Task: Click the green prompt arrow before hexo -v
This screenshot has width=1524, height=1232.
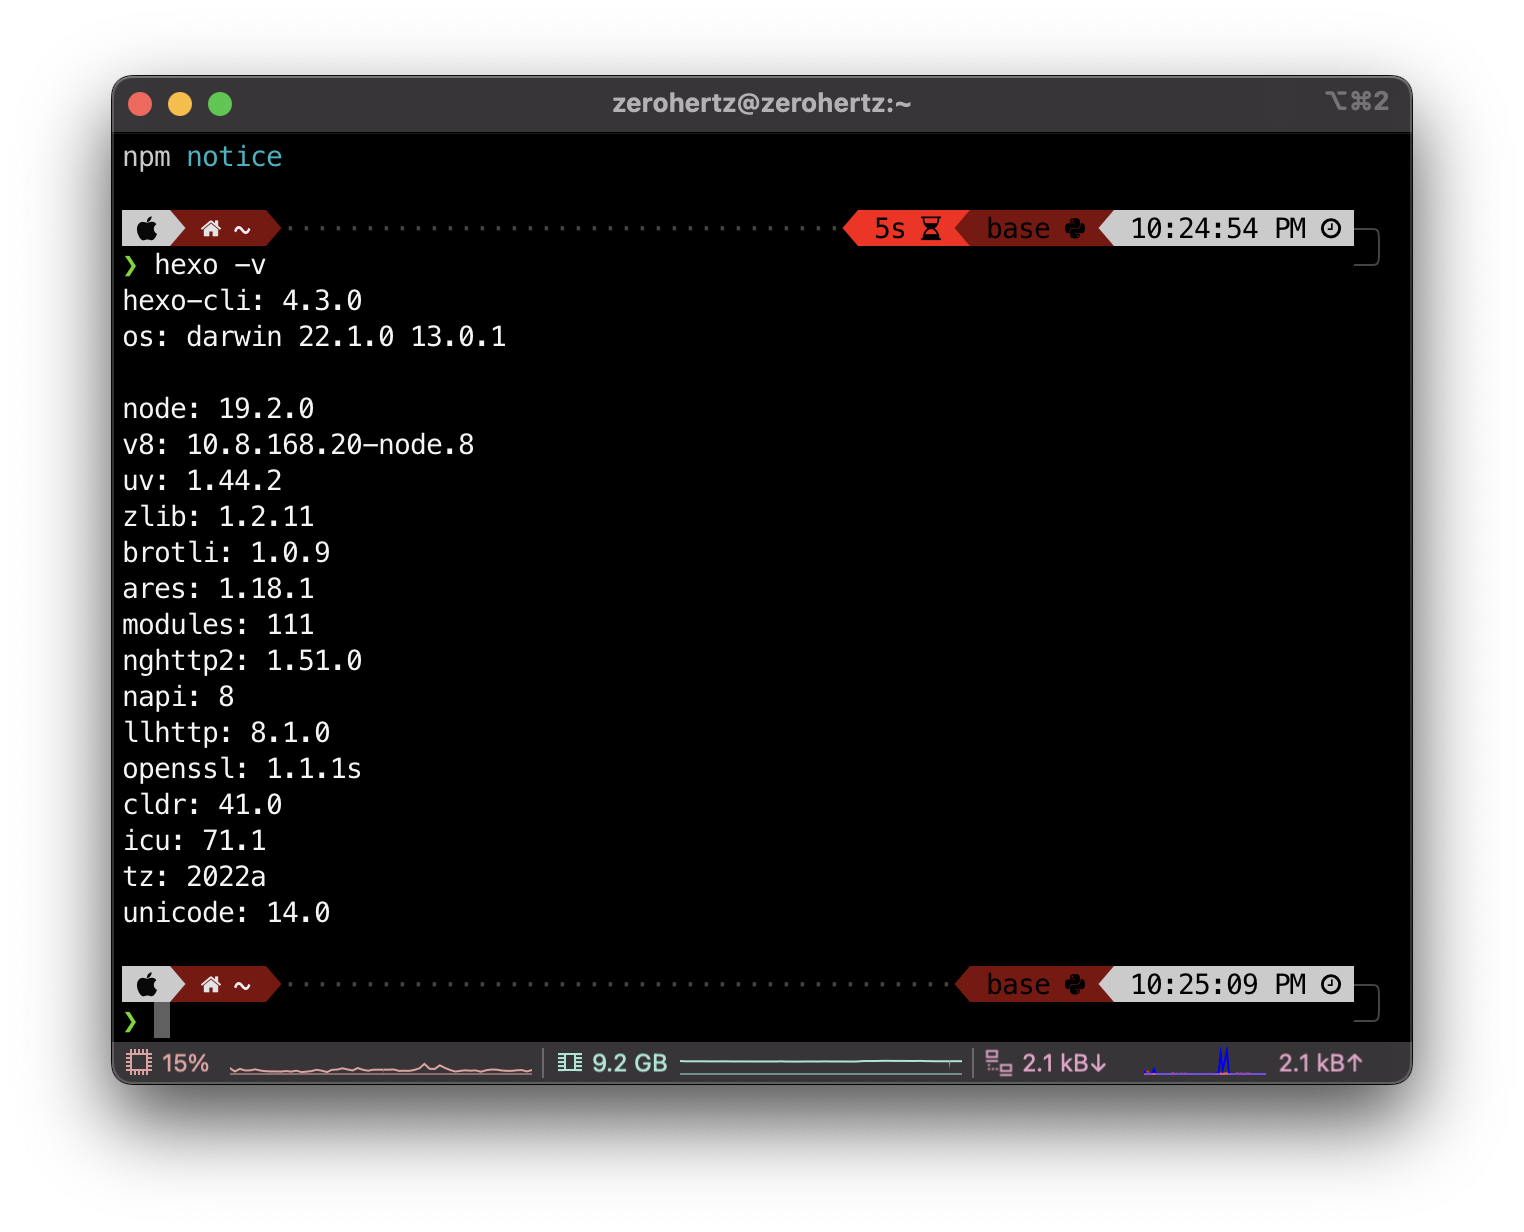Action: click(x=130, y=265)
